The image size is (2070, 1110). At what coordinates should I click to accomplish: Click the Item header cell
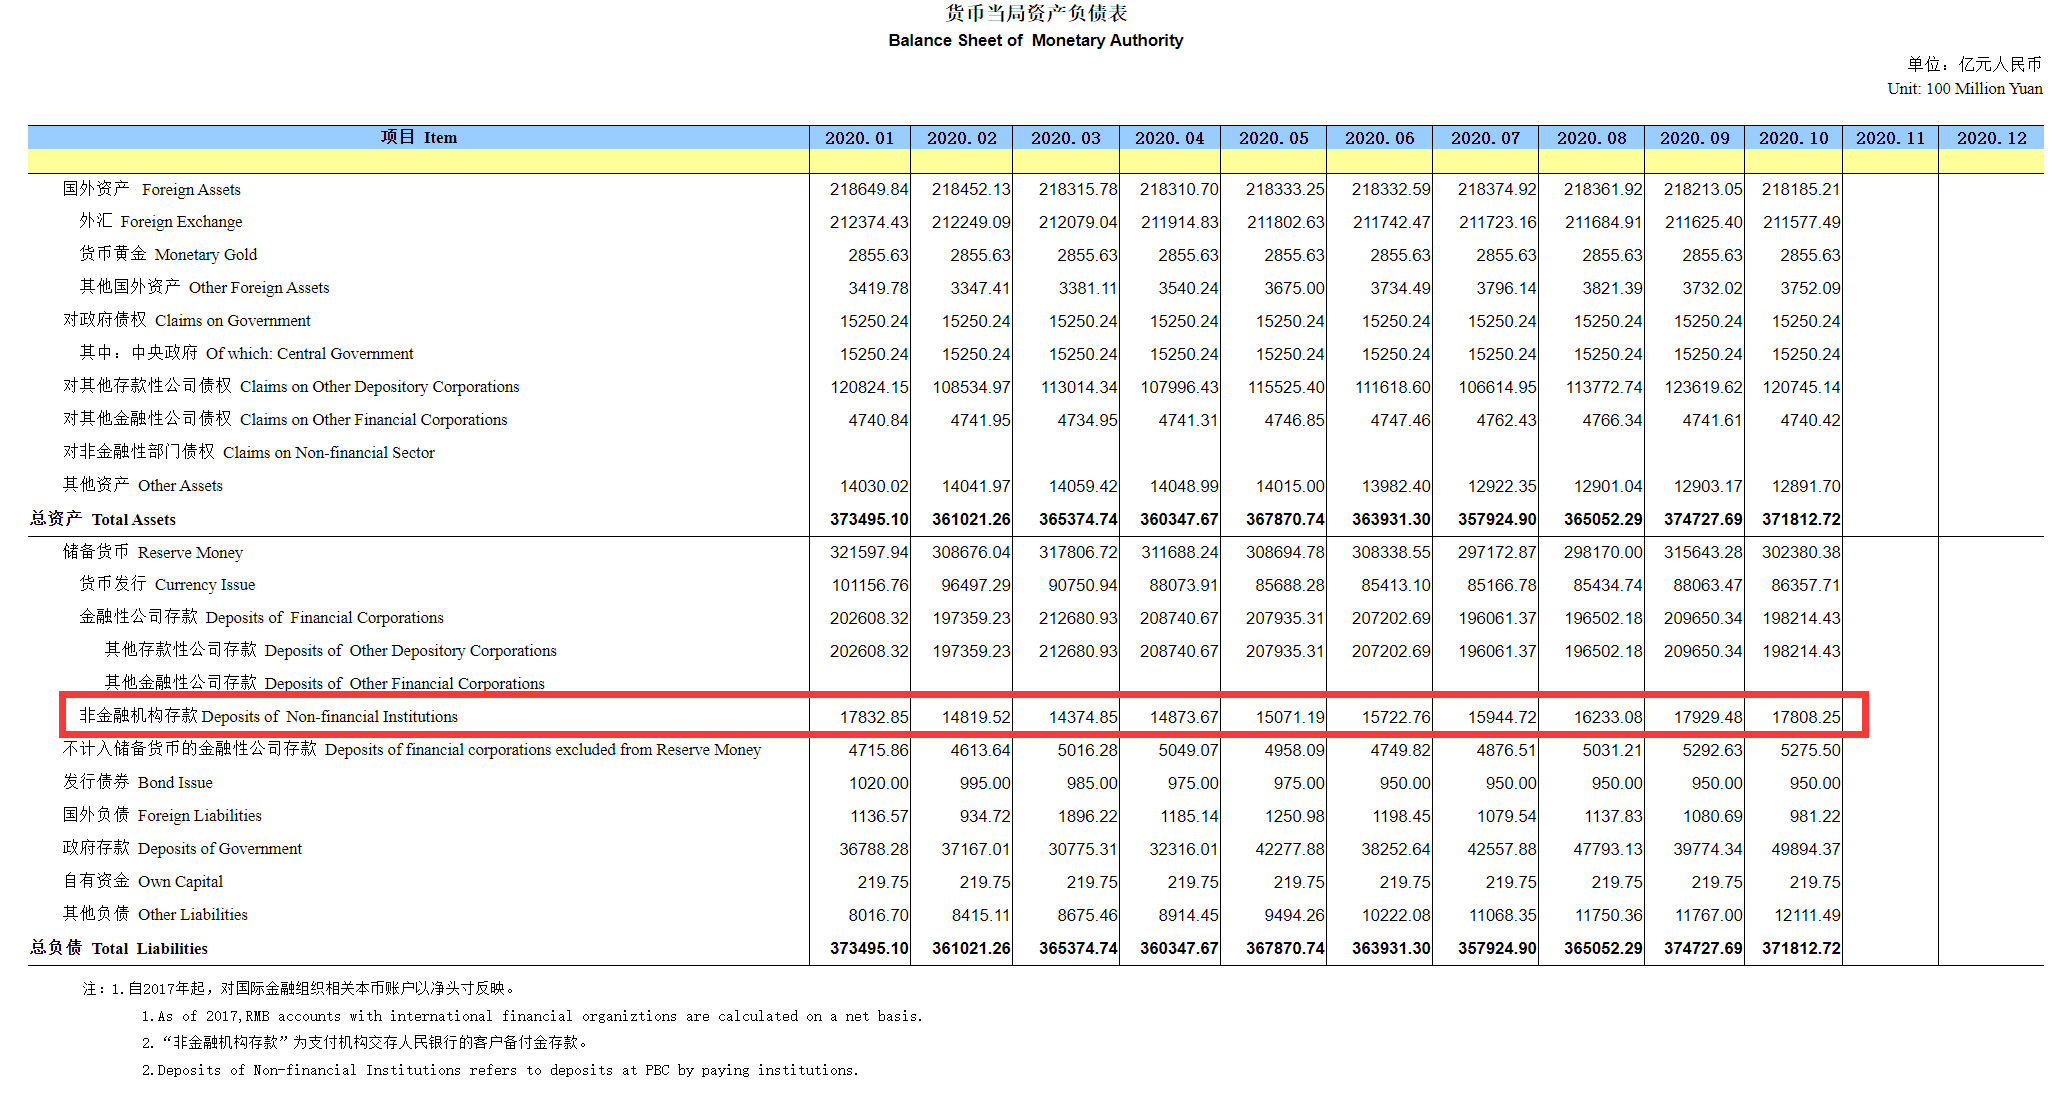pyautogui.click(x=418, y=138)
